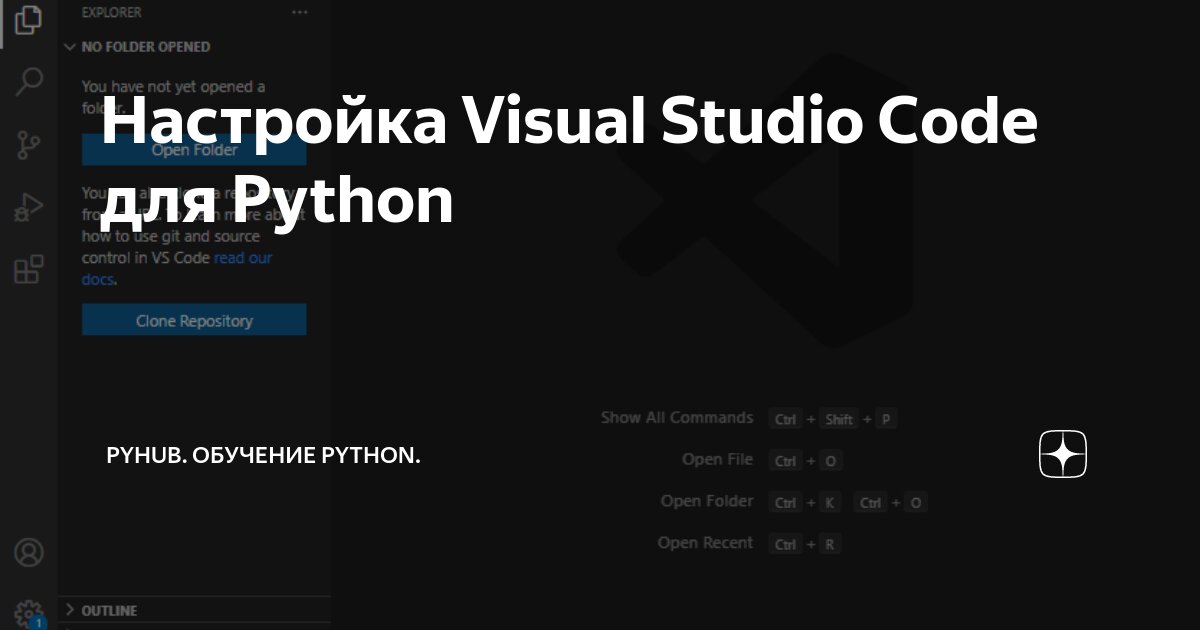Open the Run and Debug view icon
Image resolution: width=1200 pixels, height=630 pixels.
pos(29,207)
